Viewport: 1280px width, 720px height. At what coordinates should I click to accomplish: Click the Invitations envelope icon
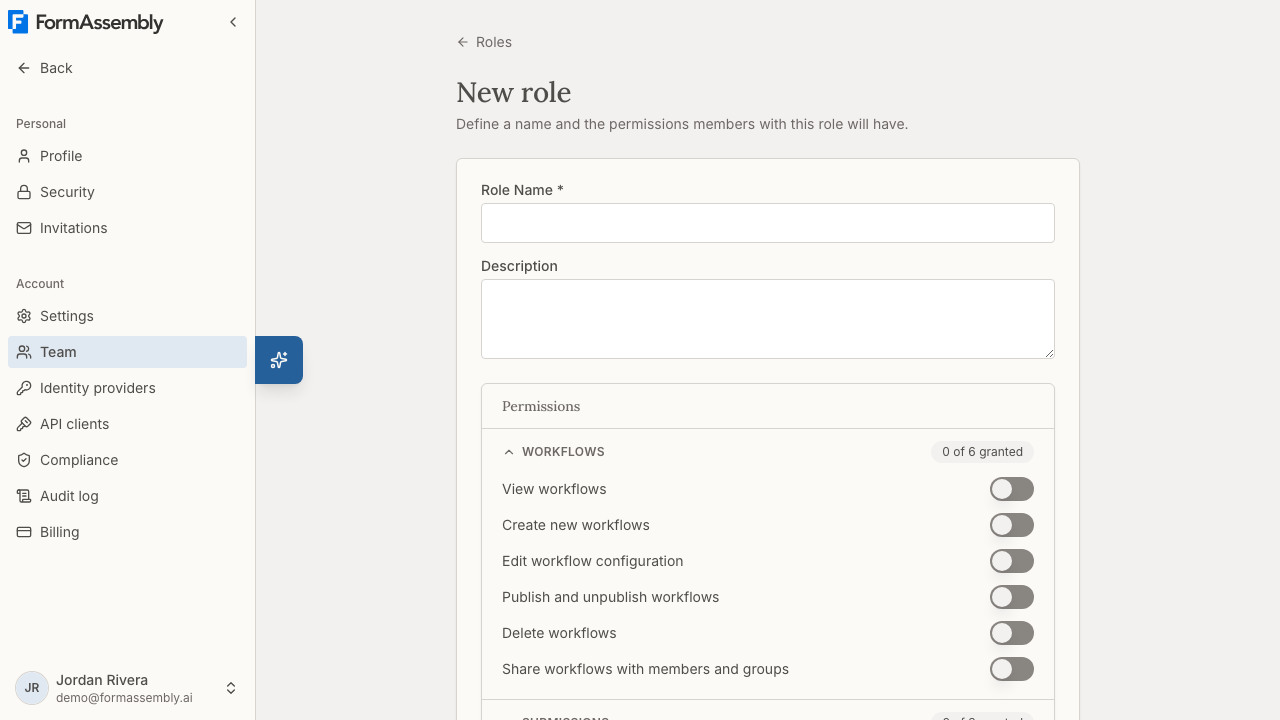24,228
